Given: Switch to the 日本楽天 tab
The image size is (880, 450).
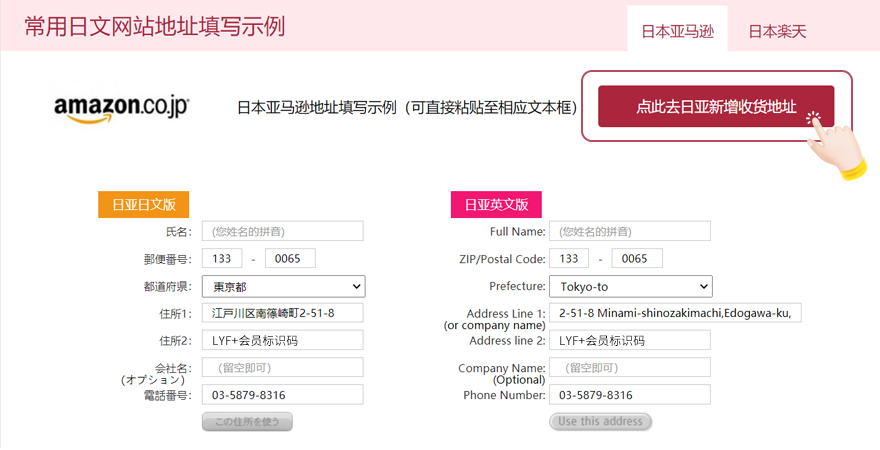Looking at the screenshot, I should pyautogui.click(x=777, y=31).
